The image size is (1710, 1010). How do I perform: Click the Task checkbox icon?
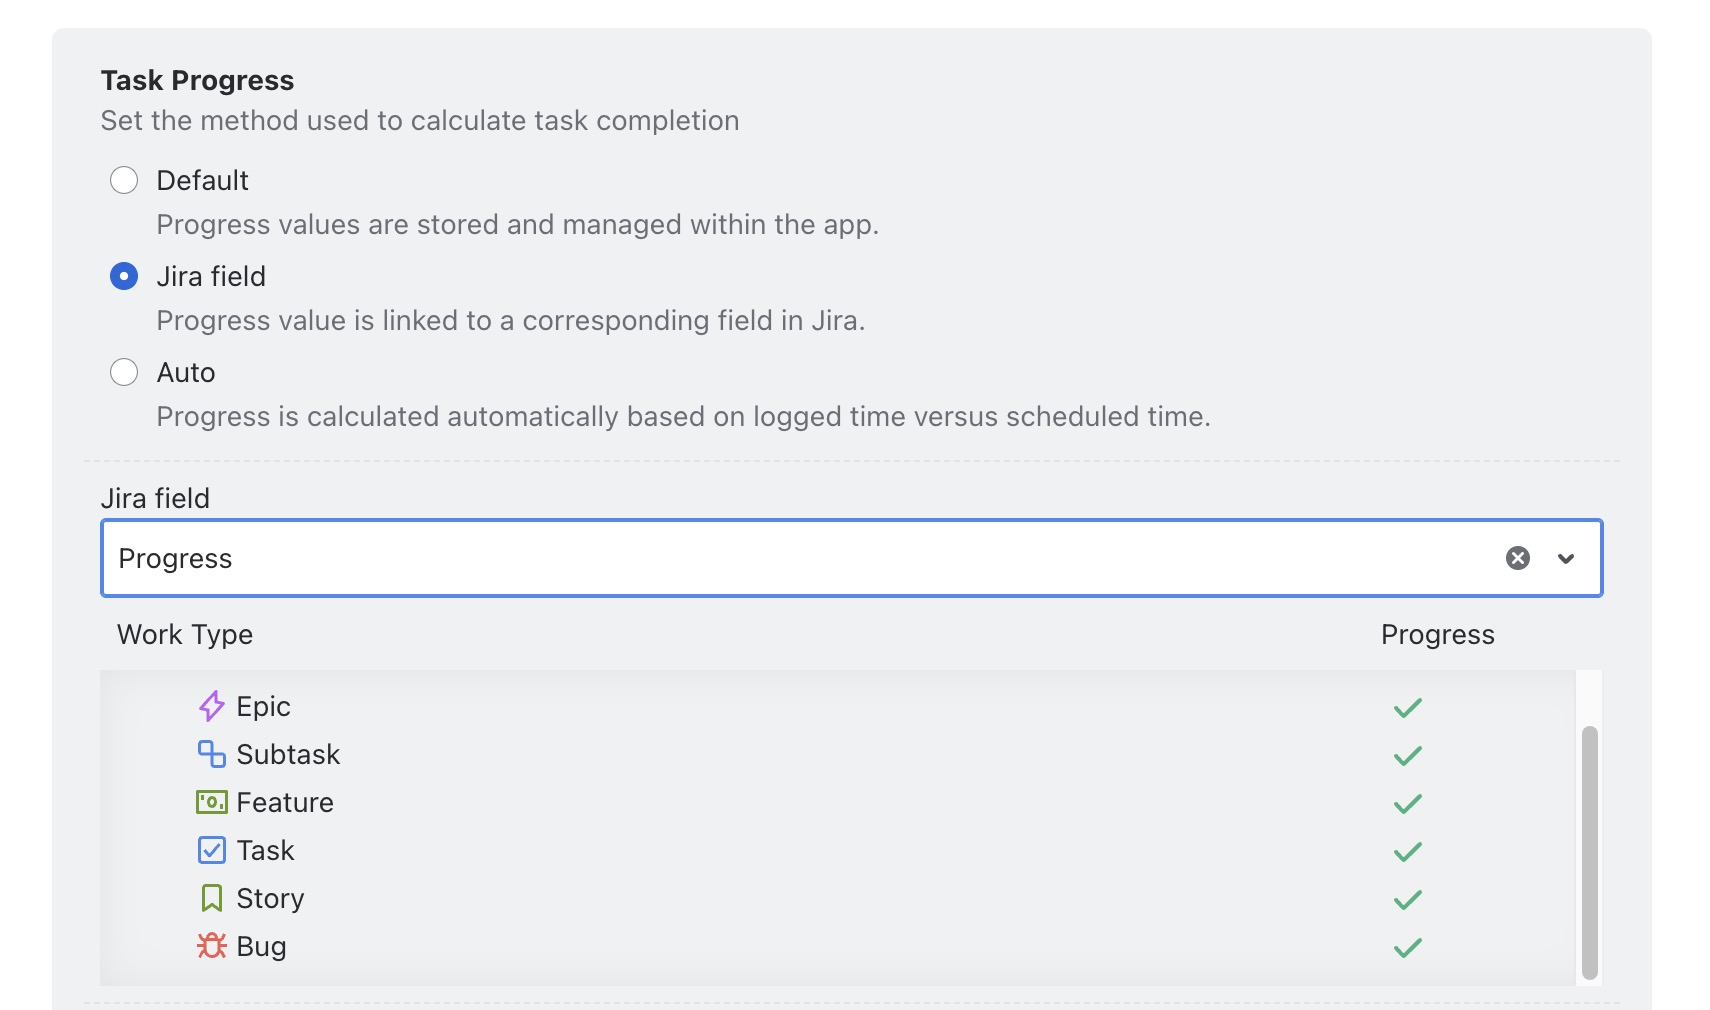pyautogui.click(x=211, y=850)
